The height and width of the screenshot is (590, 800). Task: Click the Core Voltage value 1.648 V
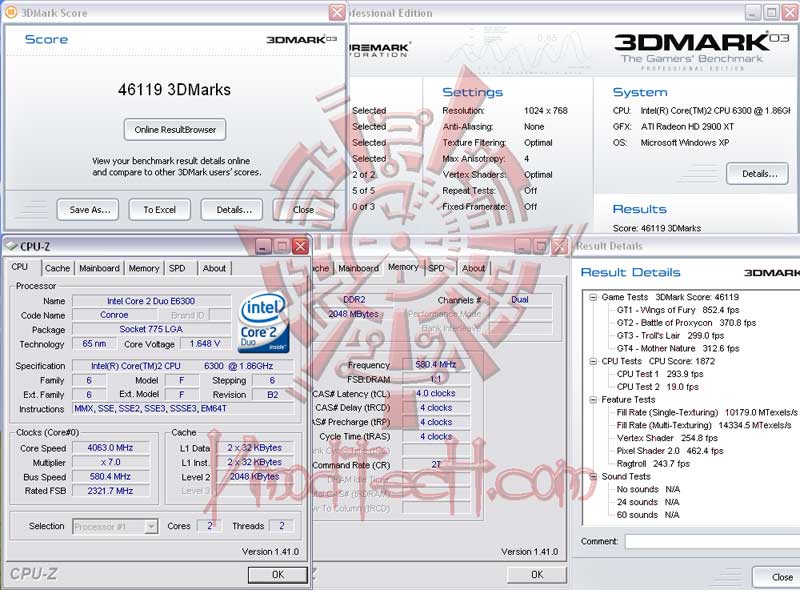coord(205,344)
